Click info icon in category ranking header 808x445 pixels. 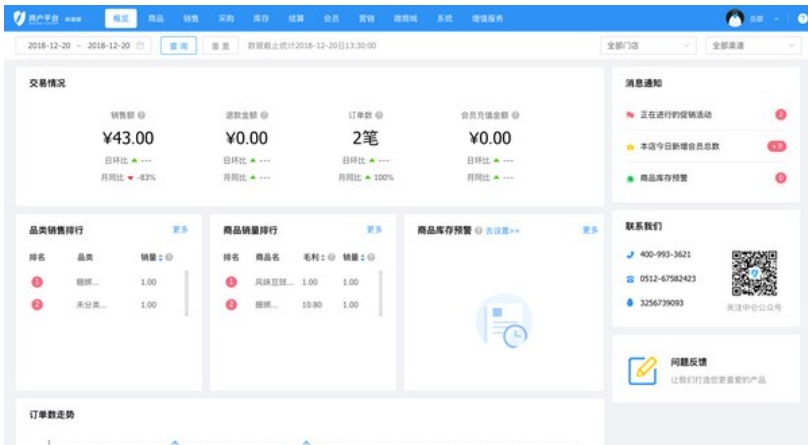[x=169, y=257]
